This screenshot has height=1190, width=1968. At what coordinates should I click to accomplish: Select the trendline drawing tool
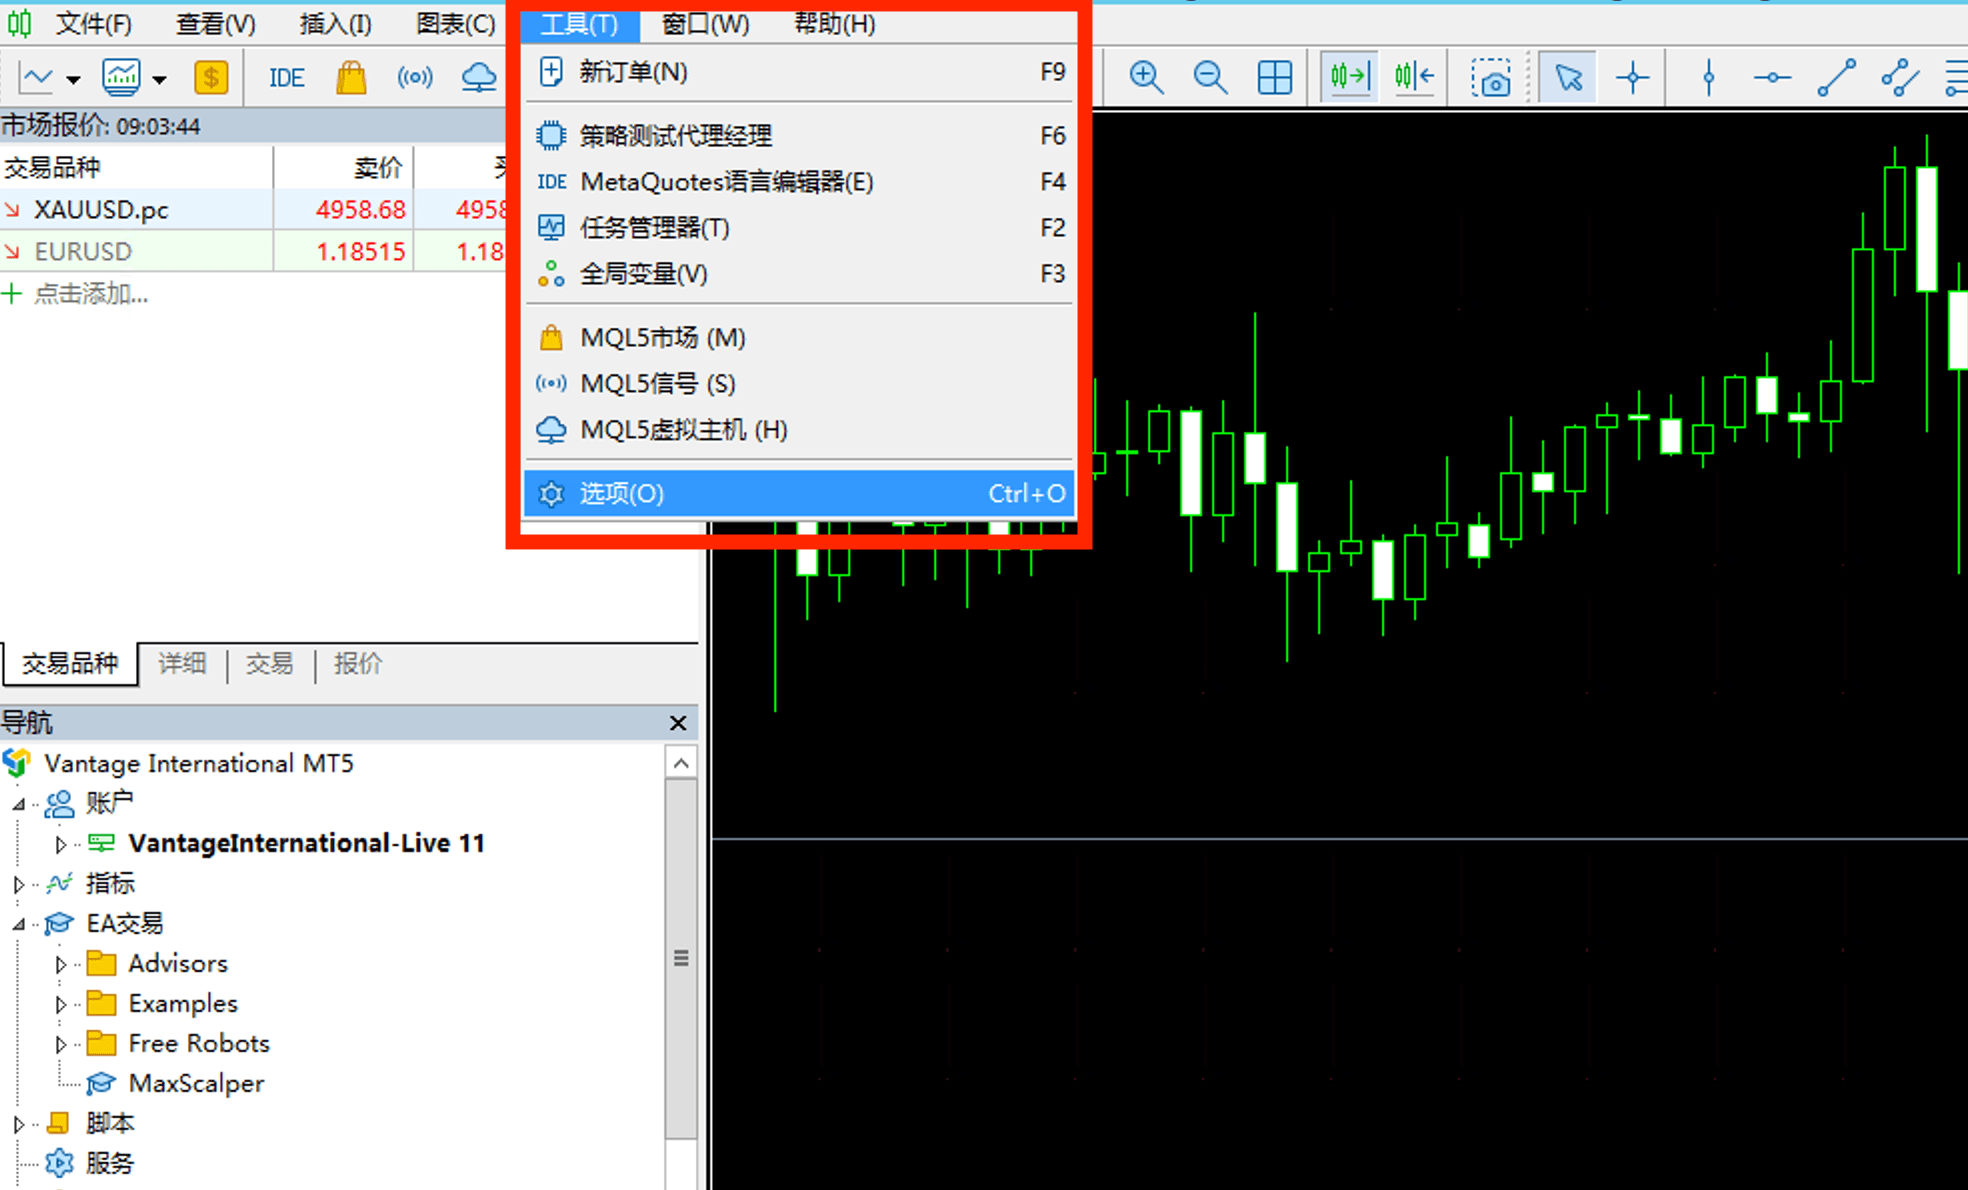click(1836, 77)
